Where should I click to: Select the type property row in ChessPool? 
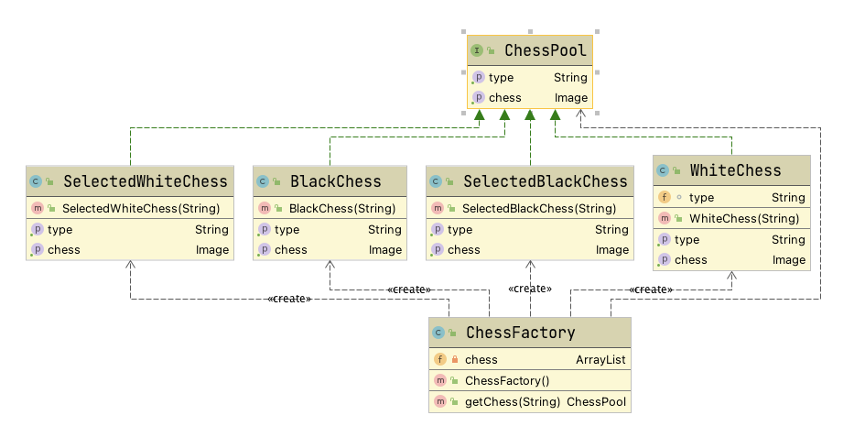530,77
